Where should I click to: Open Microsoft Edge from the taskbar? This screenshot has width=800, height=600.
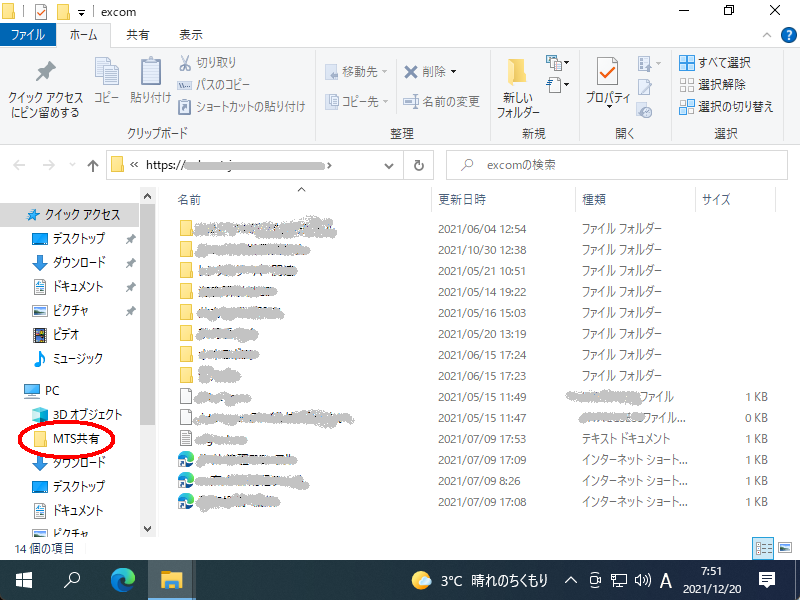coord(122,579)
